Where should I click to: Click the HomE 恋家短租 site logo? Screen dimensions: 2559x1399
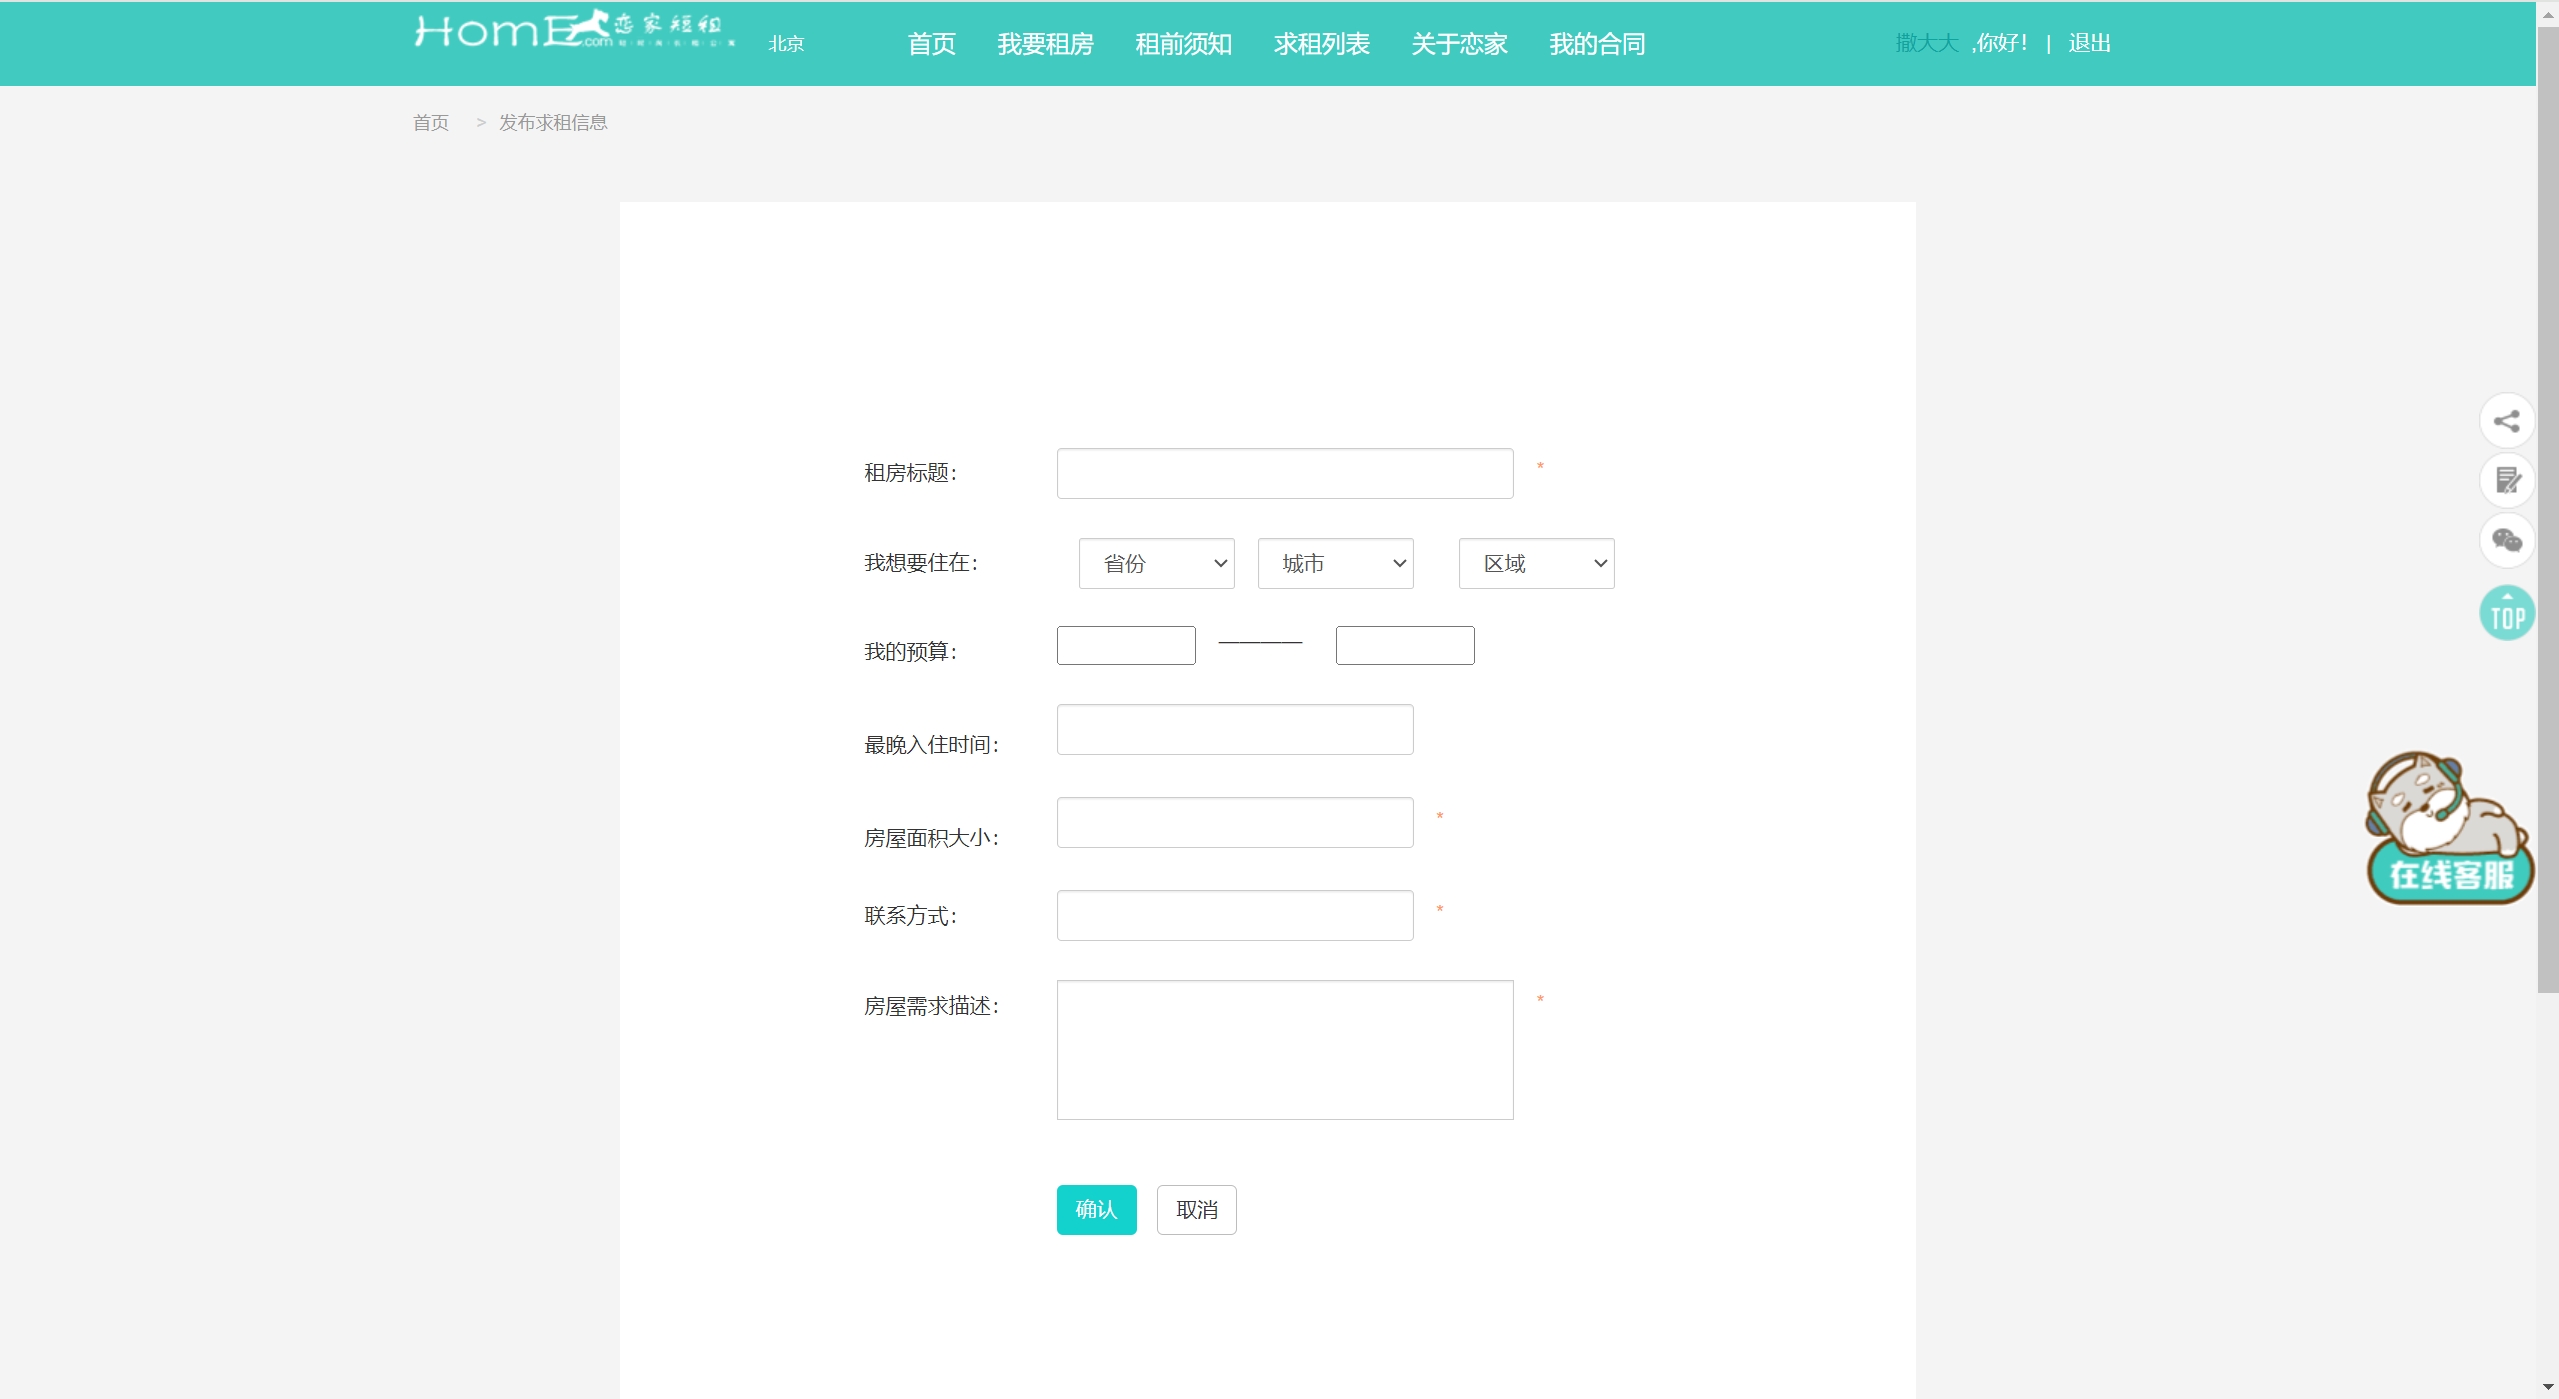(574, 32)
